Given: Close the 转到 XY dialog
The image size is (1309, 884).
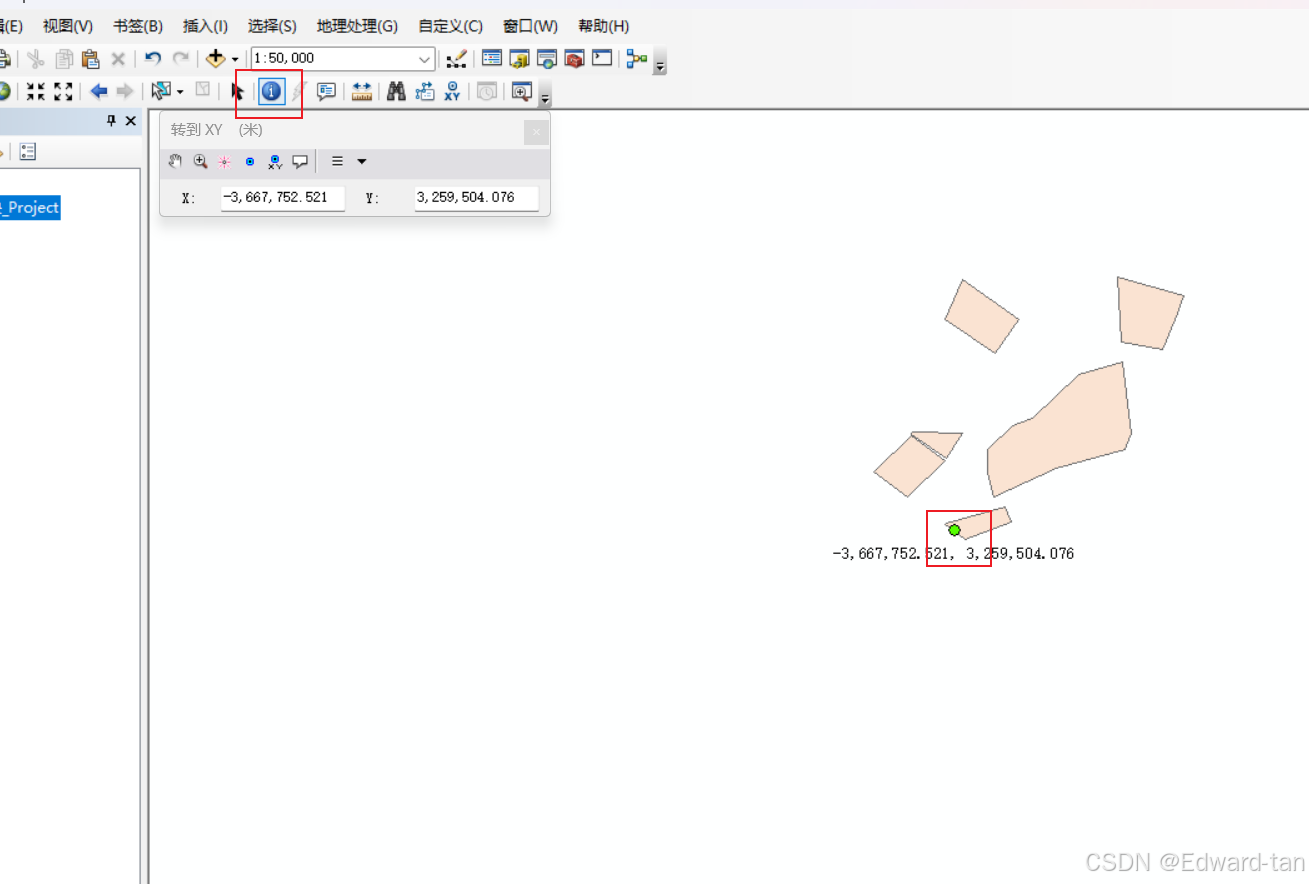Looking at the screenshot, I should [536, 132].
